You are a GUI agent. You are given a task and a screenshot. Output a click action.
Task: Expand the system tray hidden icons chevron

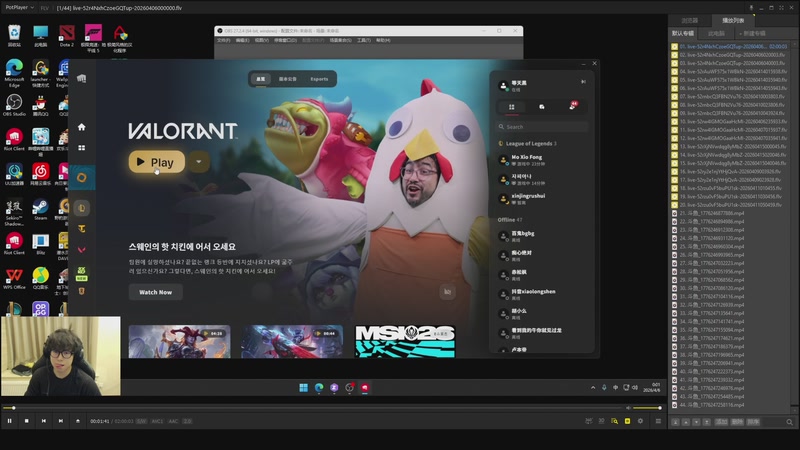point(593,388)
